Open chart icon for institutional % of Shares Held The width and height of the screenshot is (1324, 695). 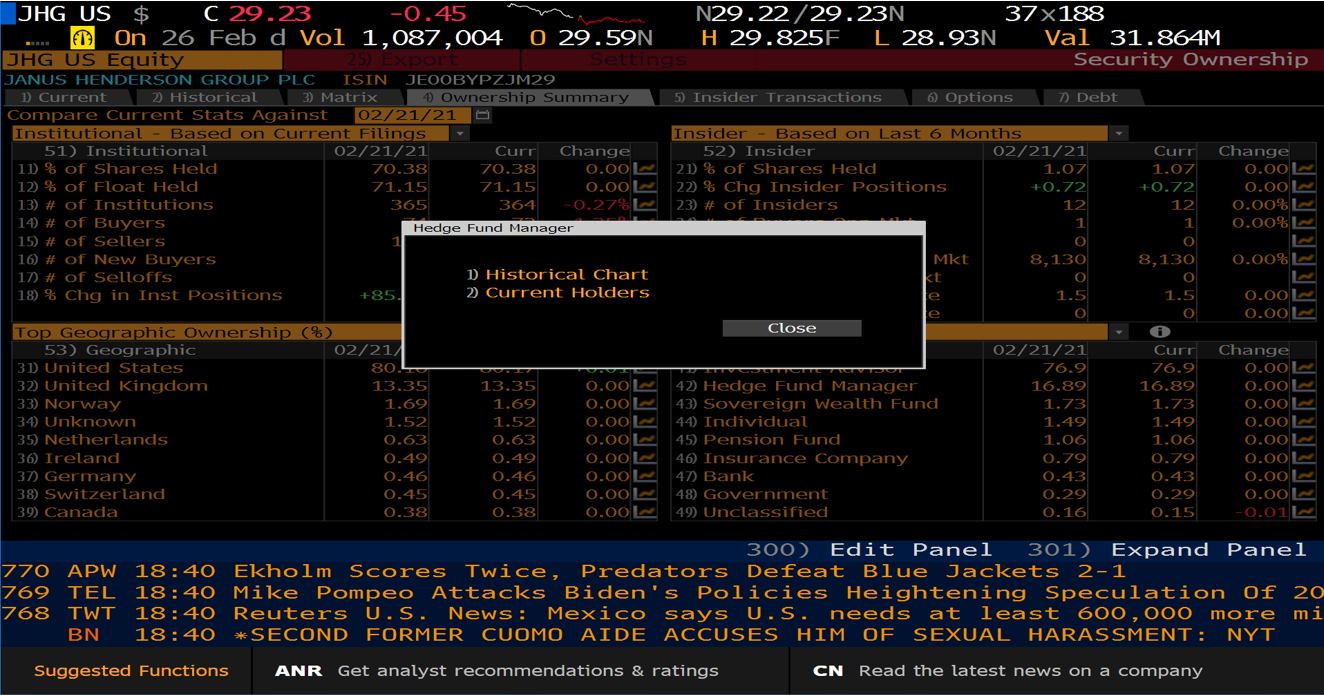coord(645,169)
